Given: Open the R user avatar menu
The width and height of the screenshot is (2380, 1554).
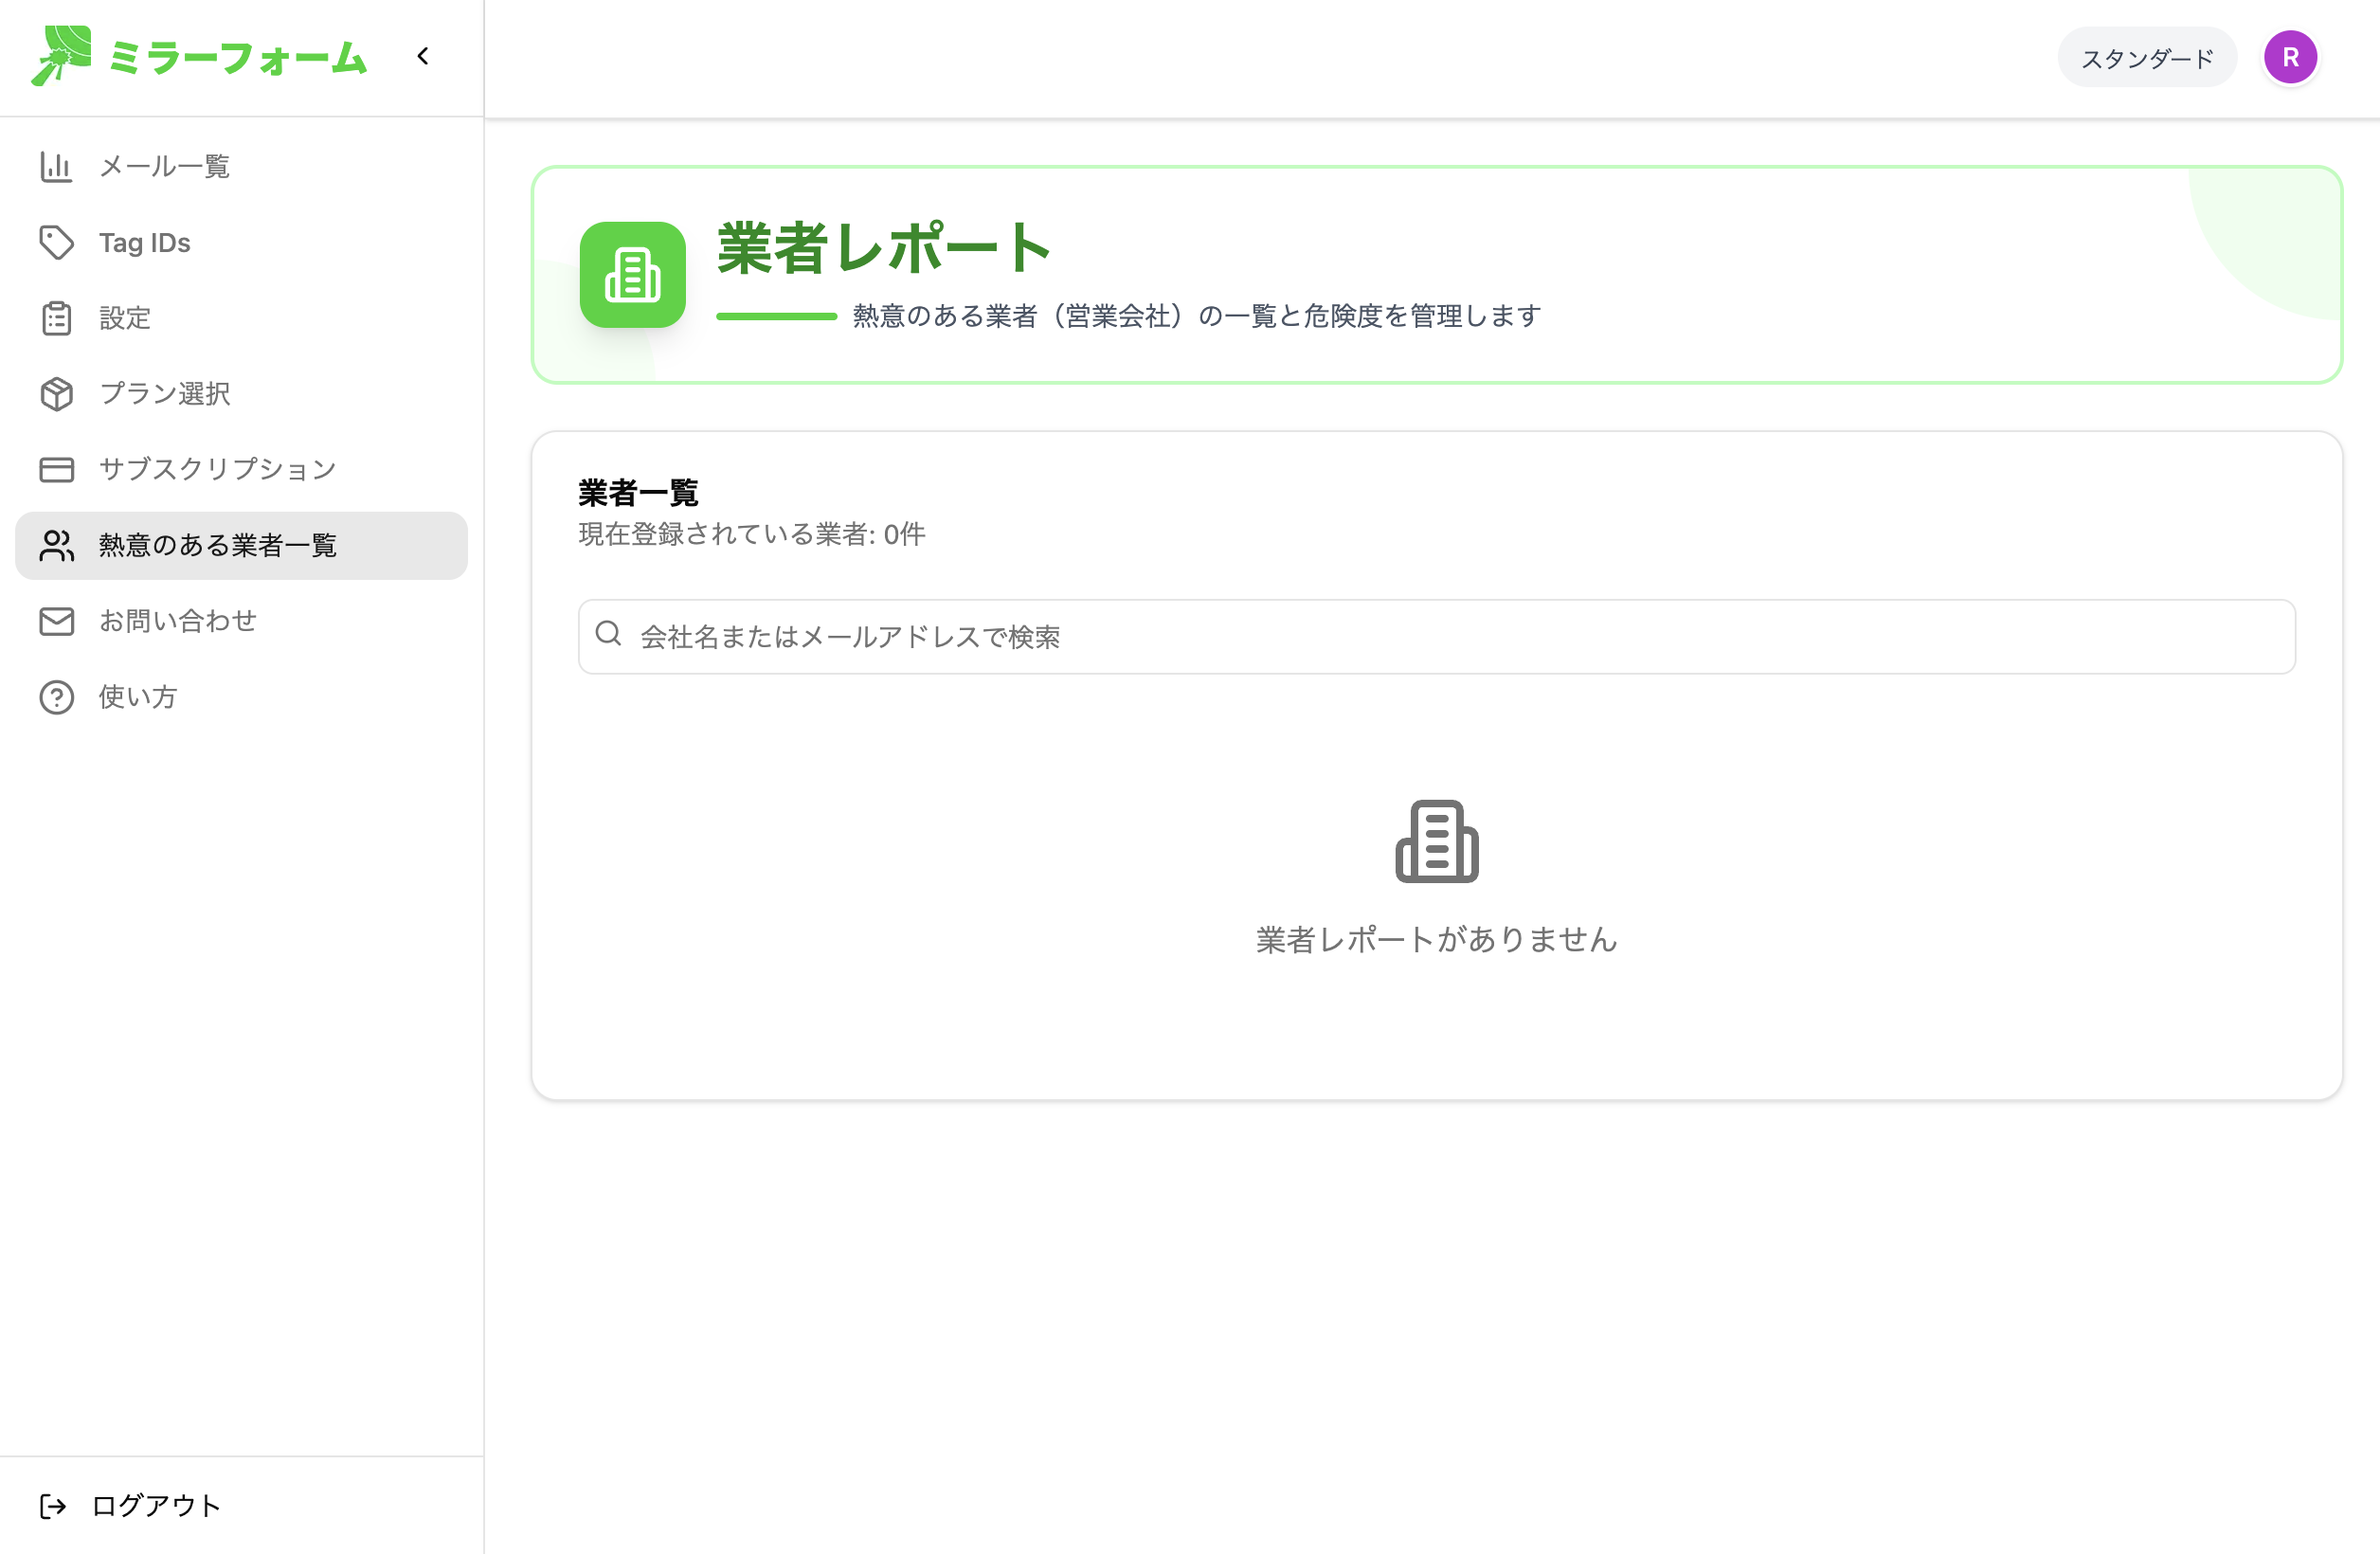Looking at the screenshot, I should (x=2290, y=57).
